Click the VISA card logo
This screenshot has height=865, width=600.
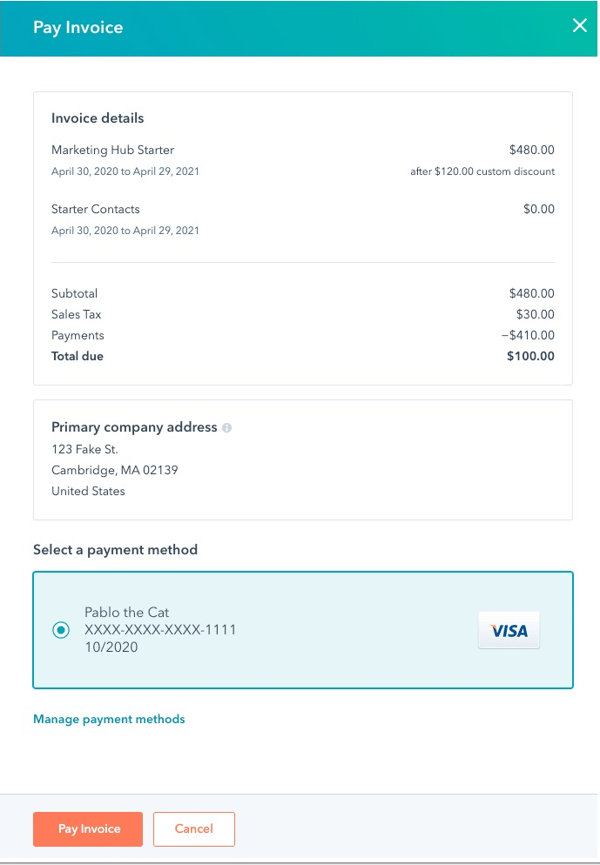tap(509, 631)
